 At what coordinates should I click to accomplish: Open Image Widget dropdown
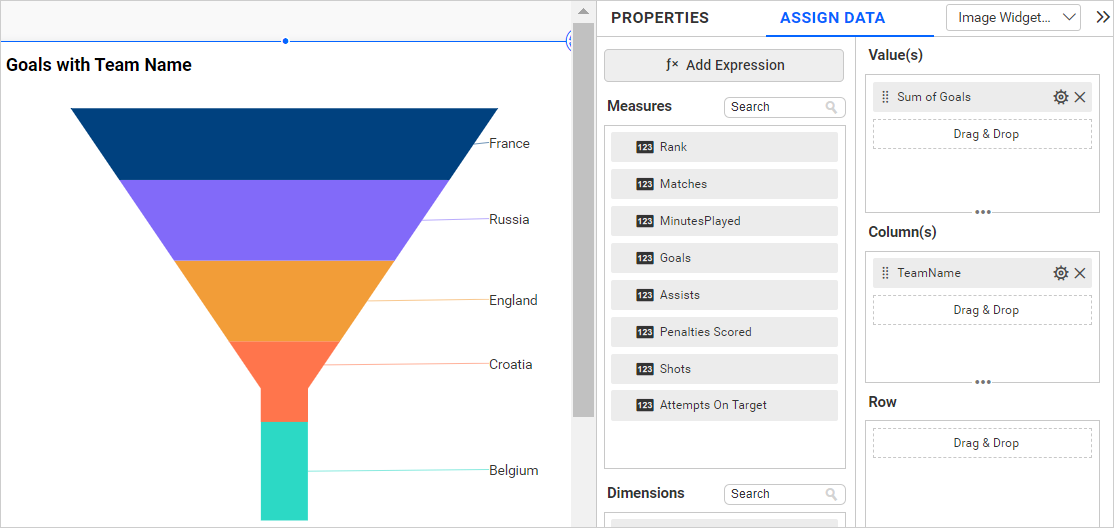click(x=1013, y=17)
